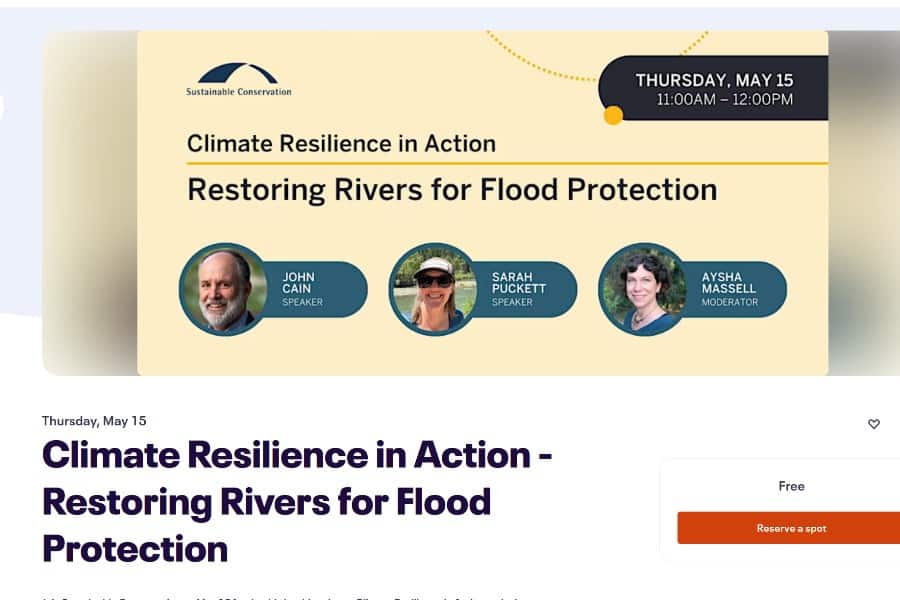Click the Climate Resilience in Action banner subtitle

point(341,143)
